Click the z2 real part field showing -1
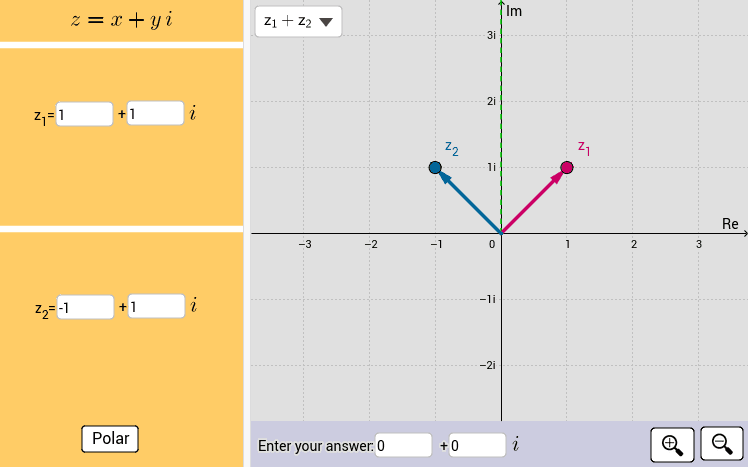The height and width of the screenshot is (469, 750). click(86, 307)
